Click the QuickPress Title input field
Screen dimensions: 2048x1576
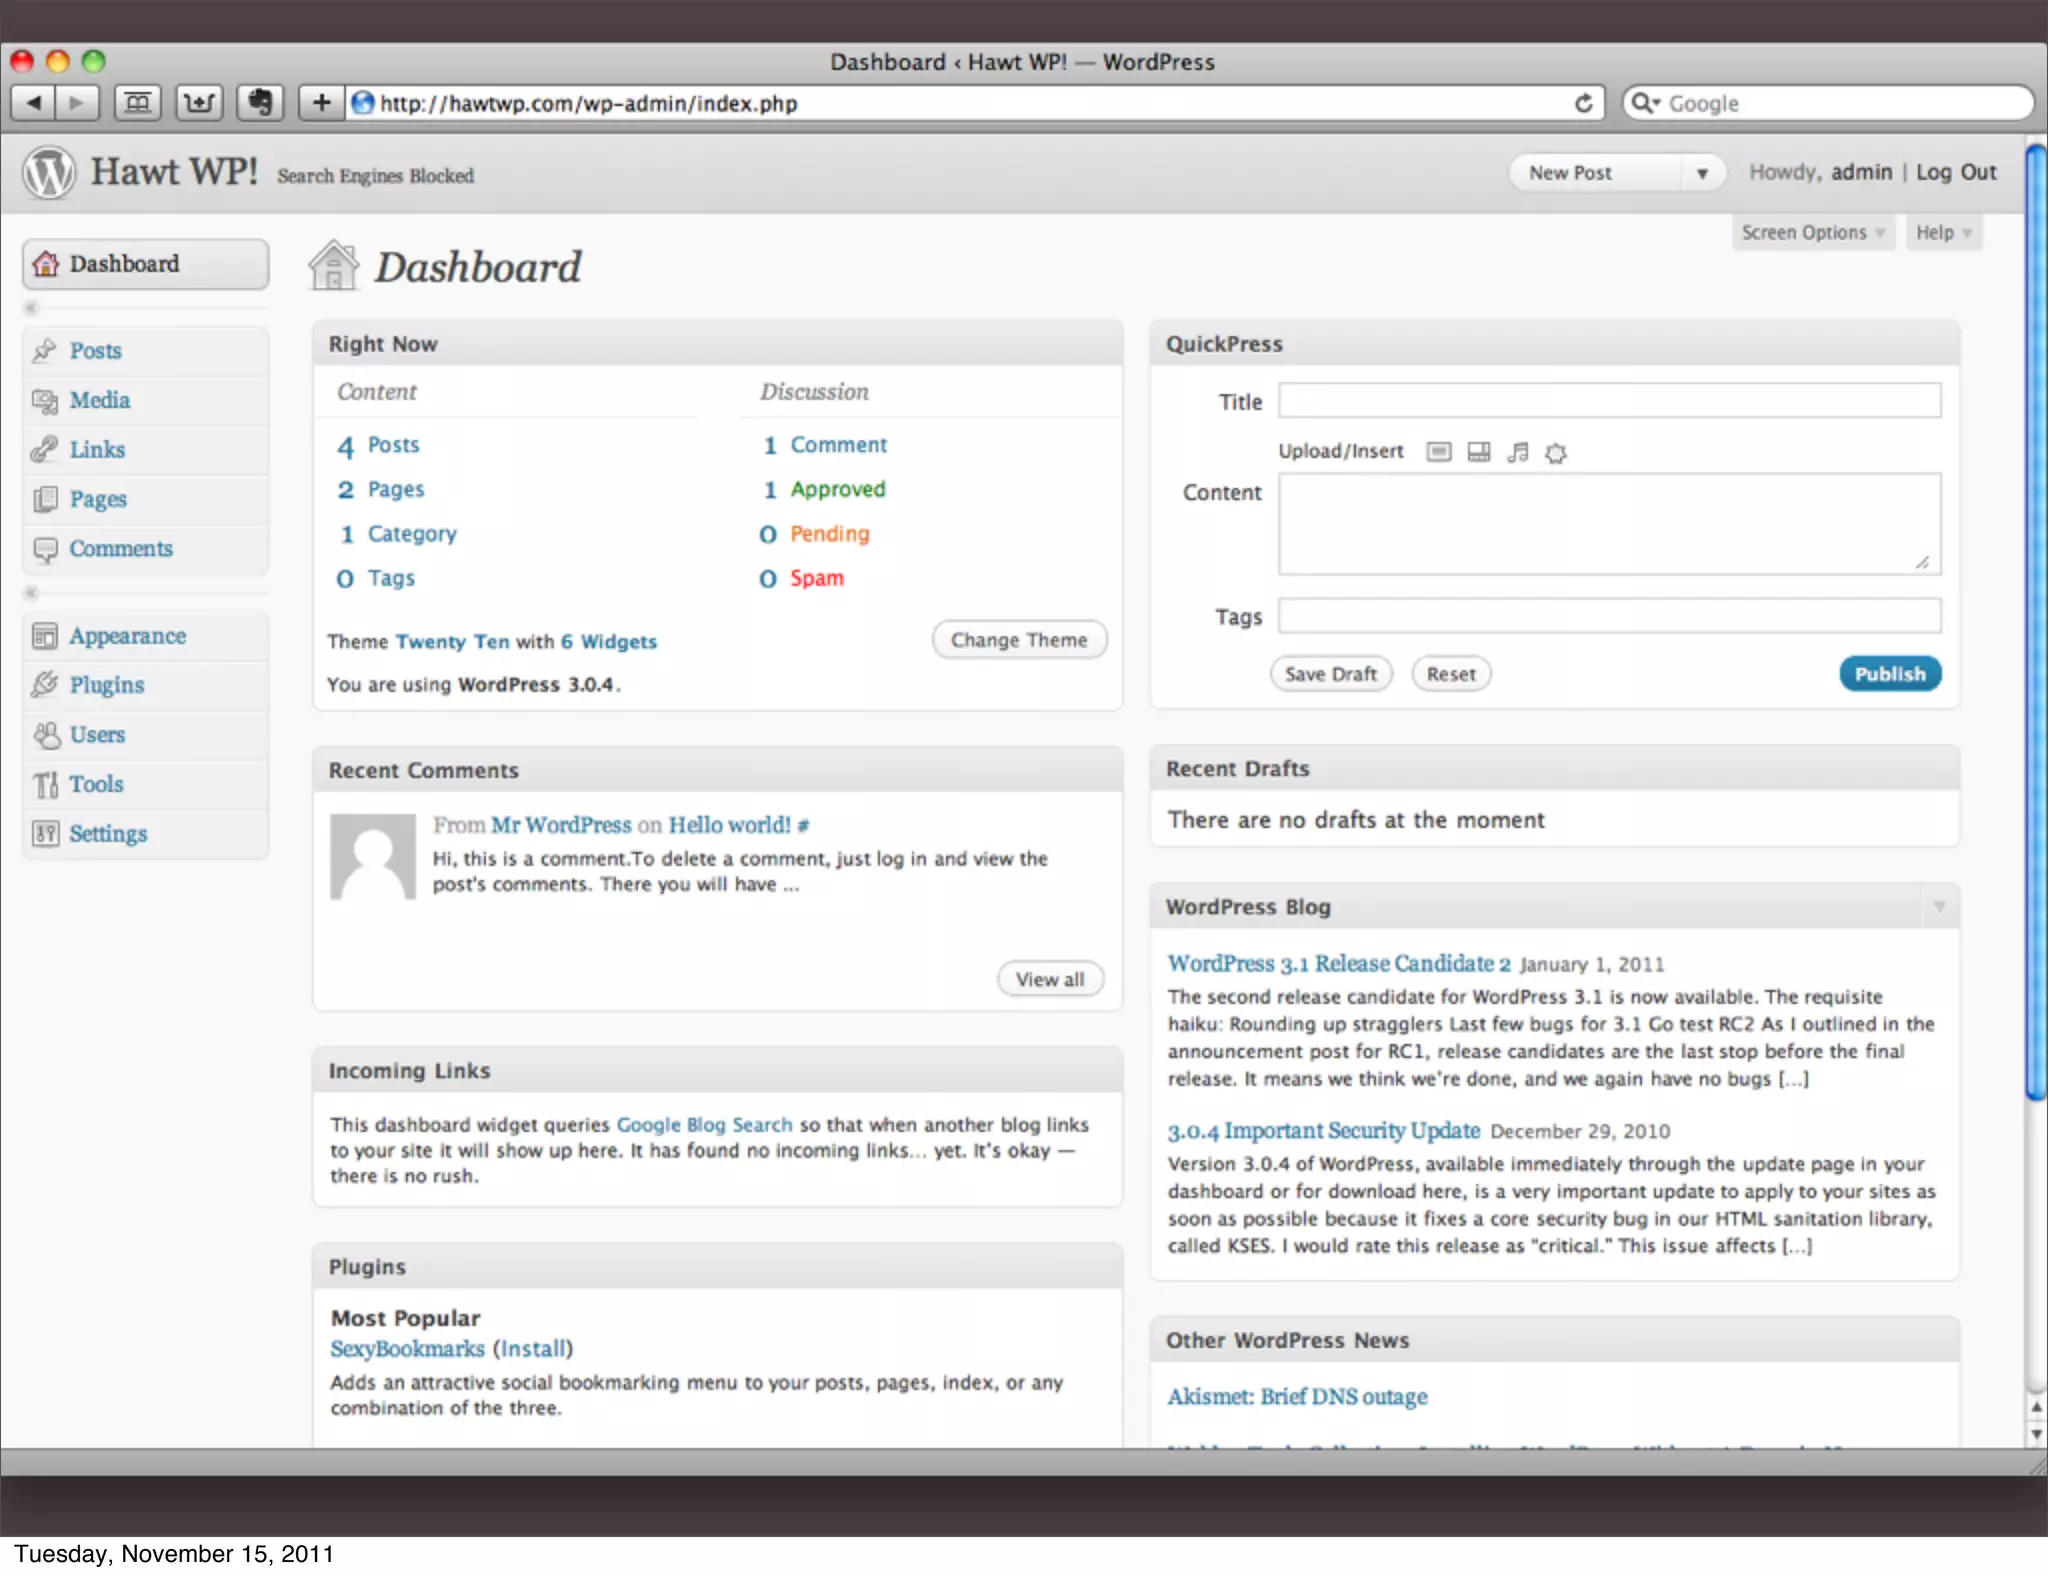coord(1608,401)
